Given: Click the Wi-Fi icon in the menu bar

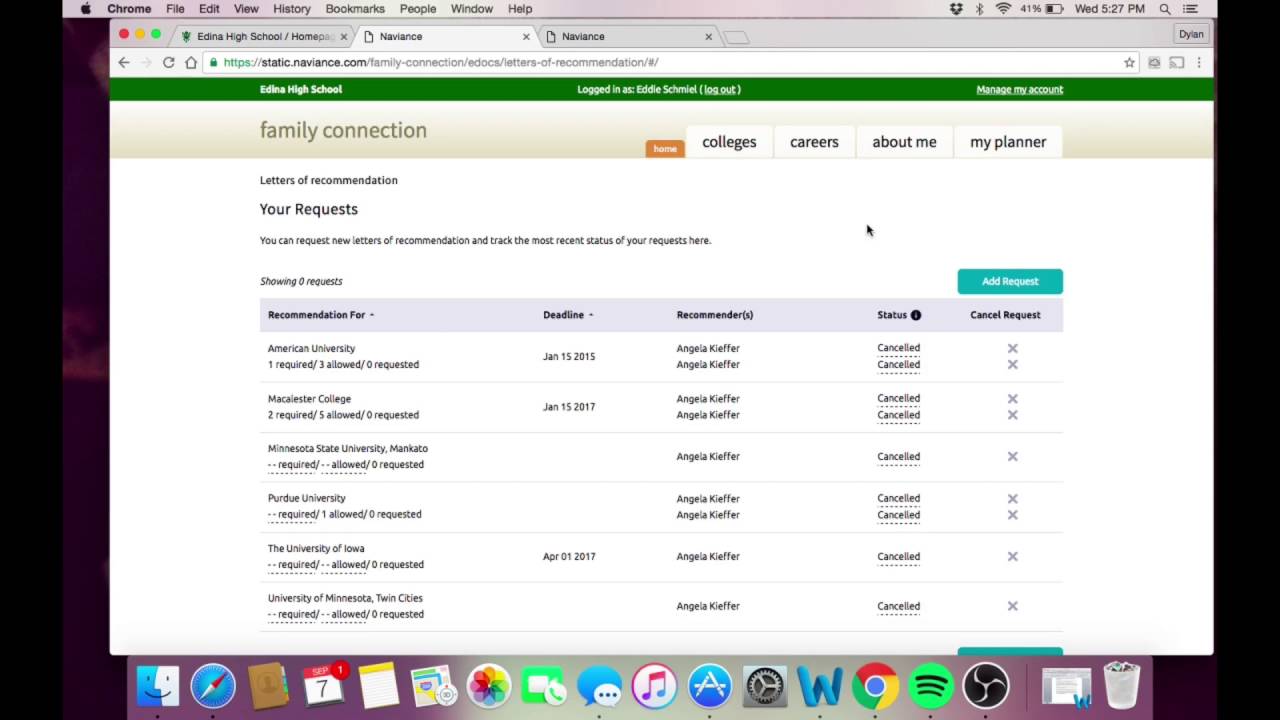Looking at the screenshot, I should coord(1003,9).
